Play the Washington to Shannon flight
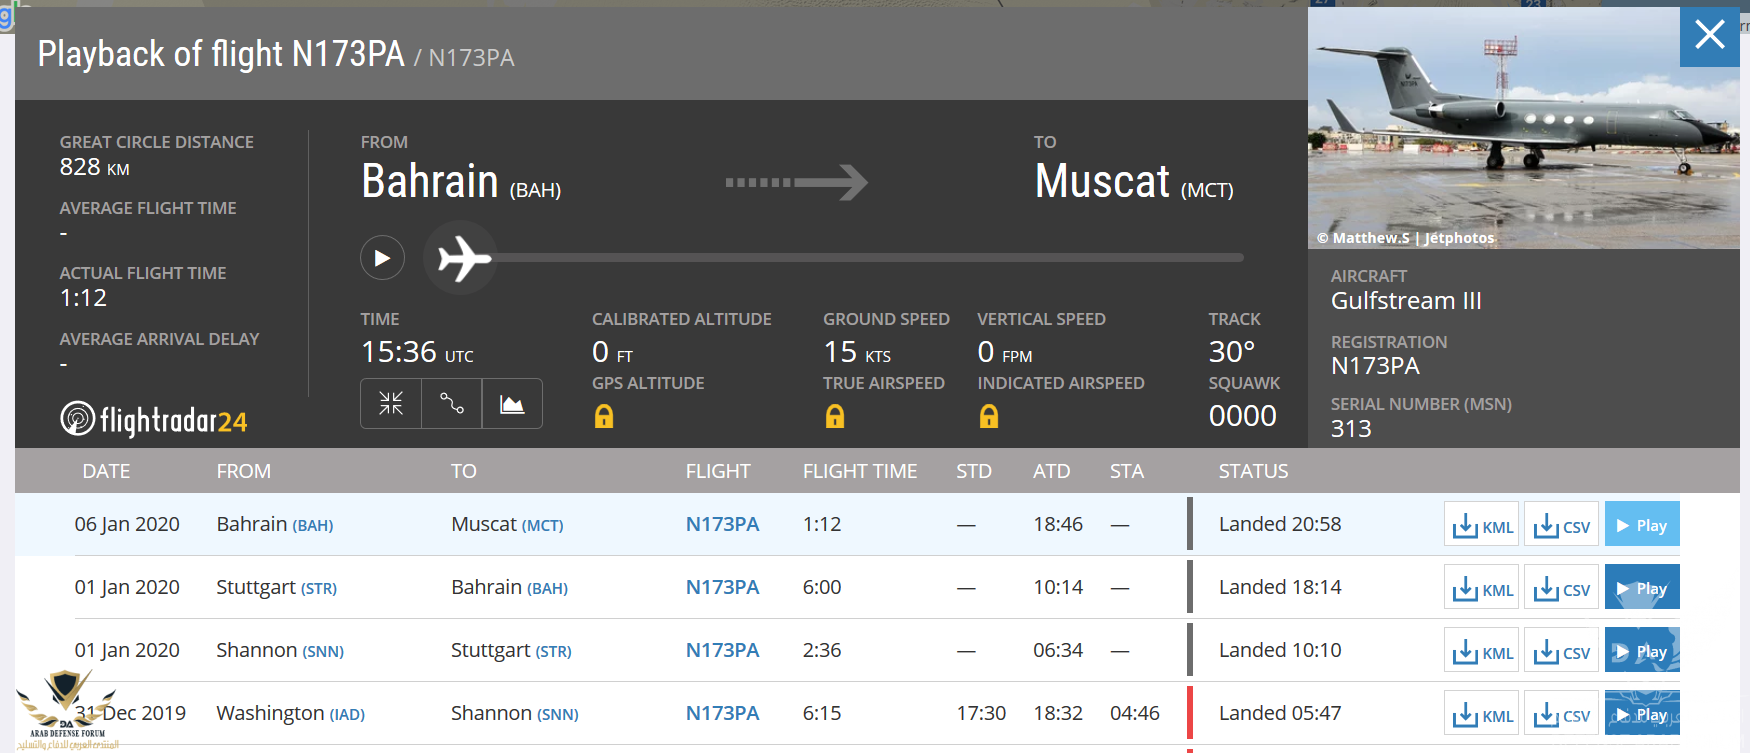1750x753 pixels. click(1641, 714)
